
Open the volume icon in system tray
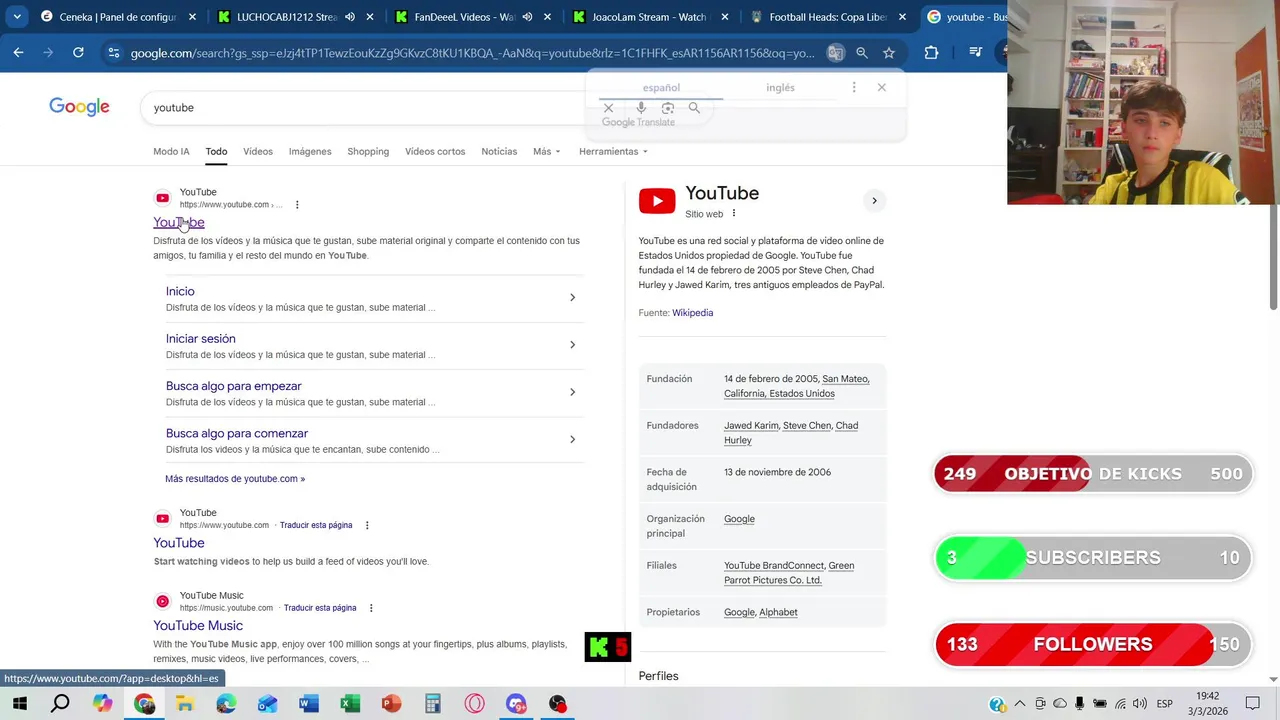[1140, 704]
